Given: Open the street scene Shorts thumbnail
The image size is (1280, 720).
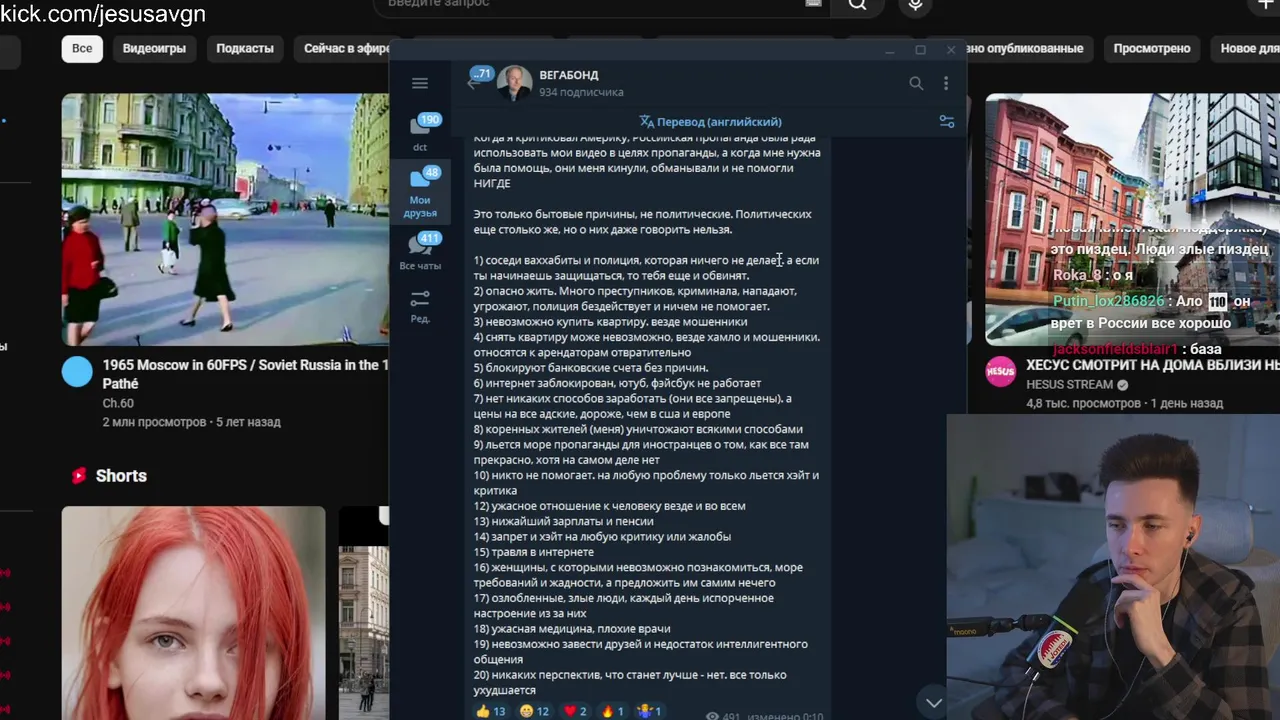Looking at the screenshot, I should coord(363,612).
